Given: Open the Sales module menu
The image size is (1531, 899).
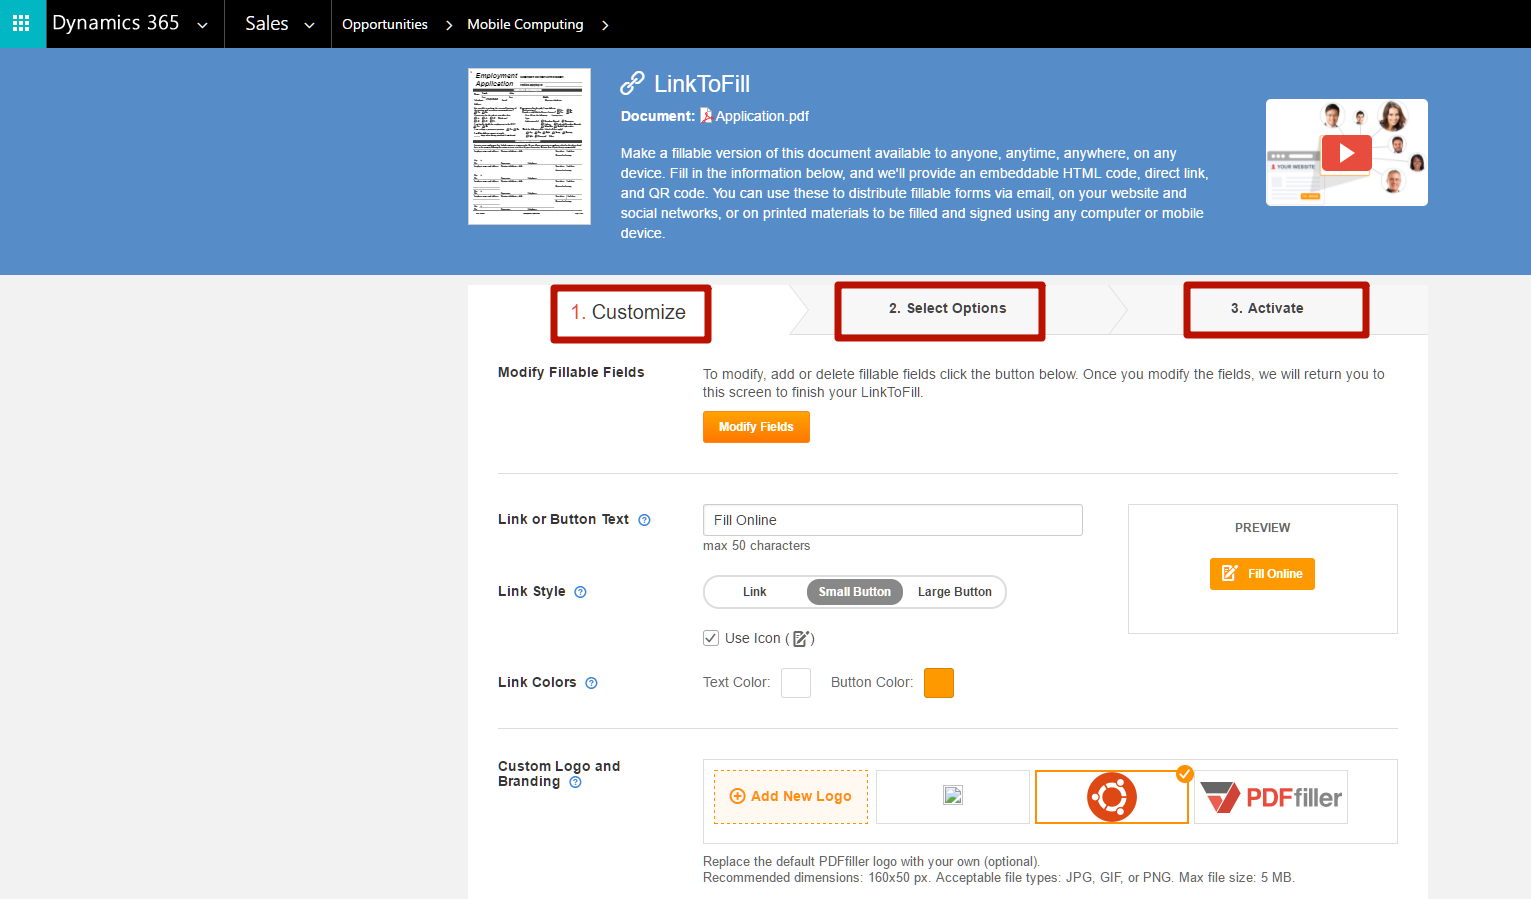Looking at the screenshot, I should [267, 23].
